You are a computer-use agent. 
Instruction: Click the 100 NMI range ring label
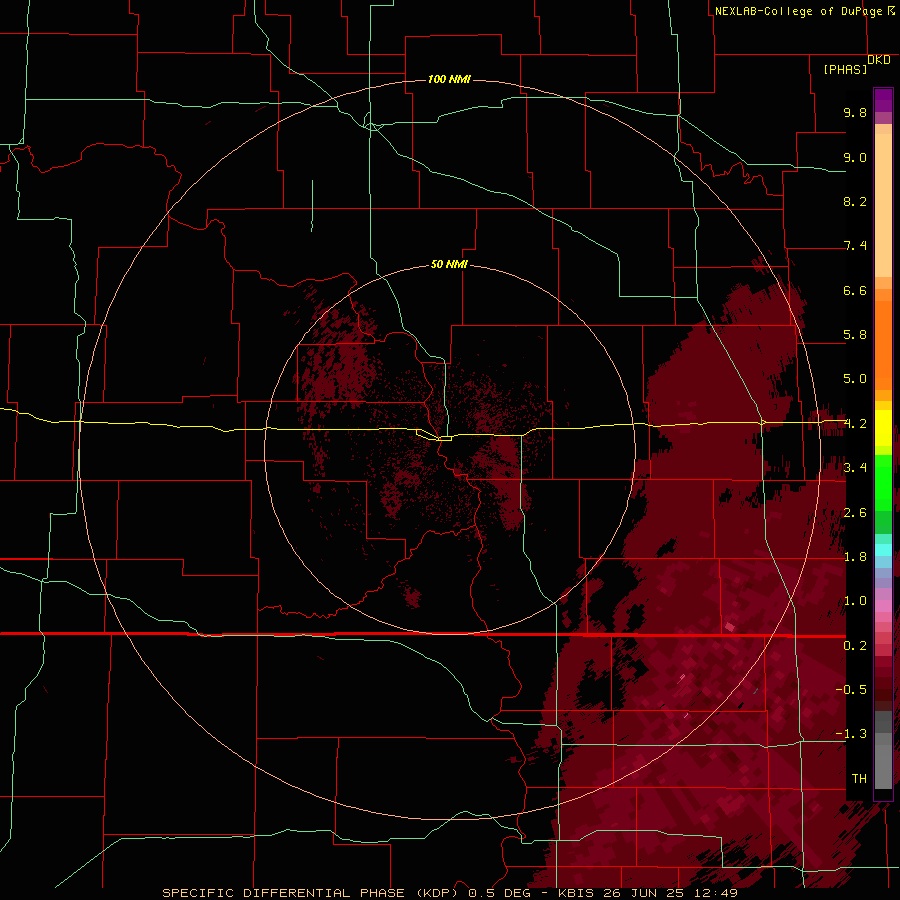[449, 79]
